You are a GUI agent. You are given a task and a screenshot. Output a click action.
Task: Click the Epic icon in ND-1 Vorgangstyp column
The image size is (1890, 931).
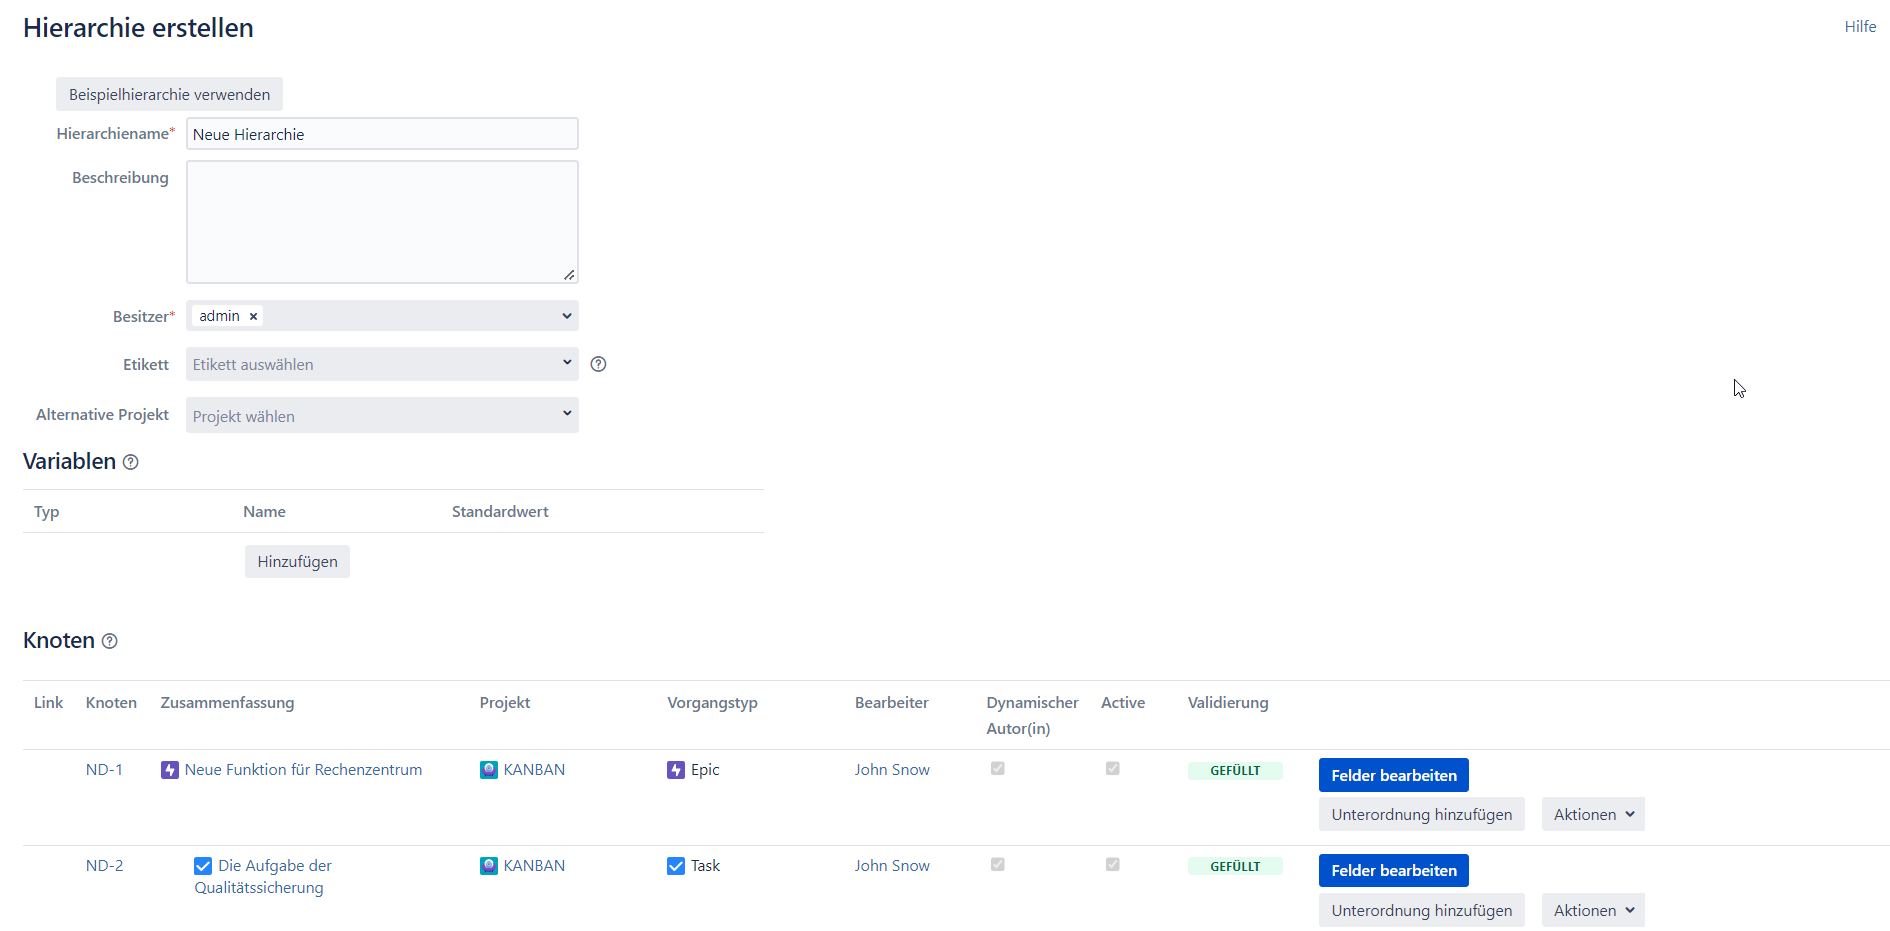pos(676,770)
